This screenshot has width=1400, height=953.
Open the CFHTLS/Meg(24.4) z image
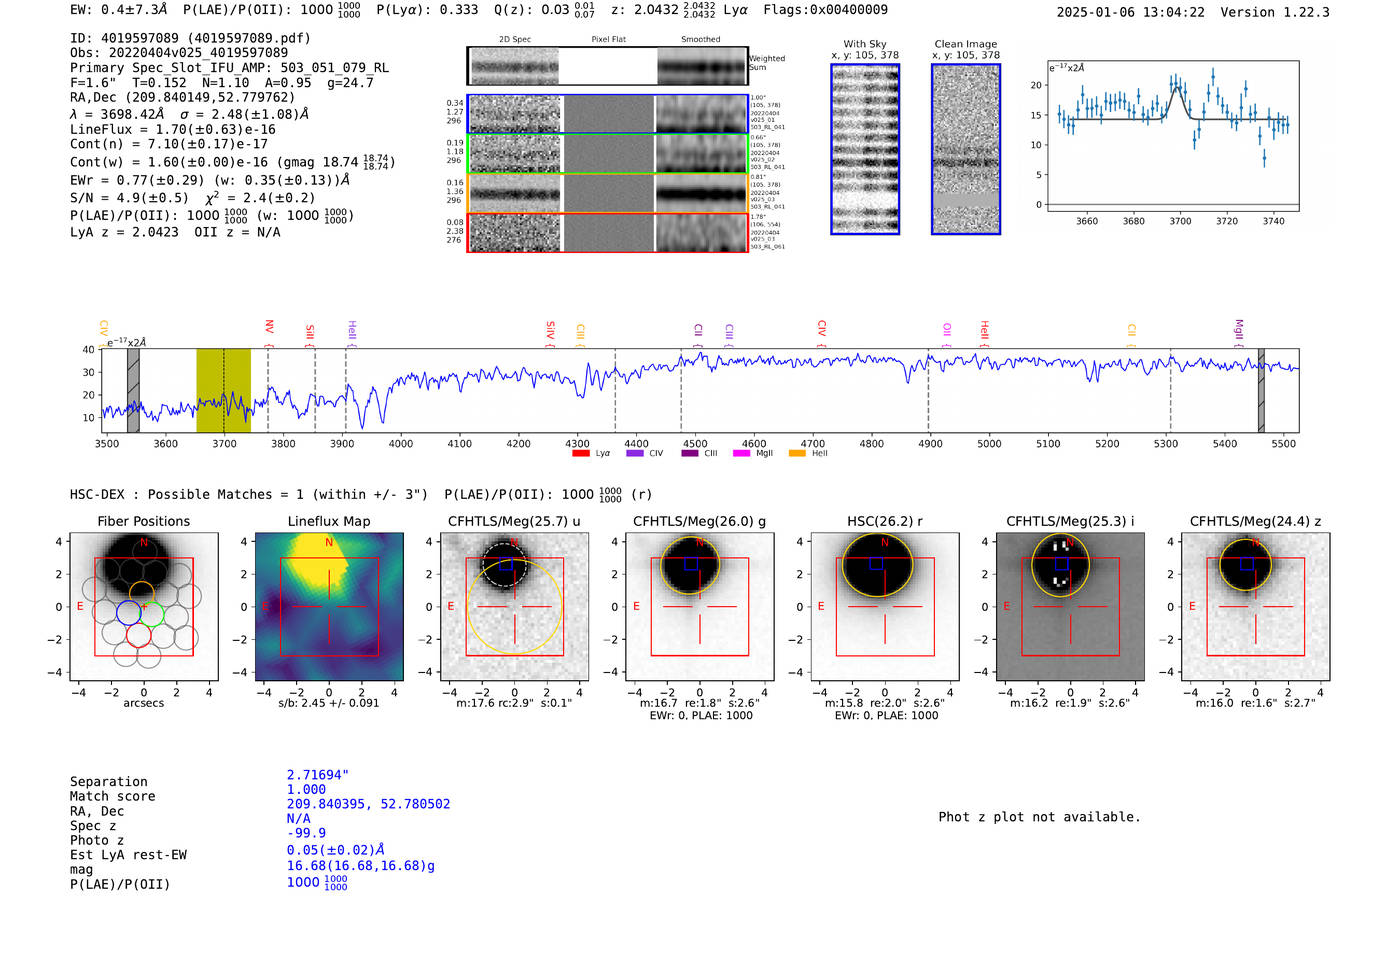(1255, 606)
